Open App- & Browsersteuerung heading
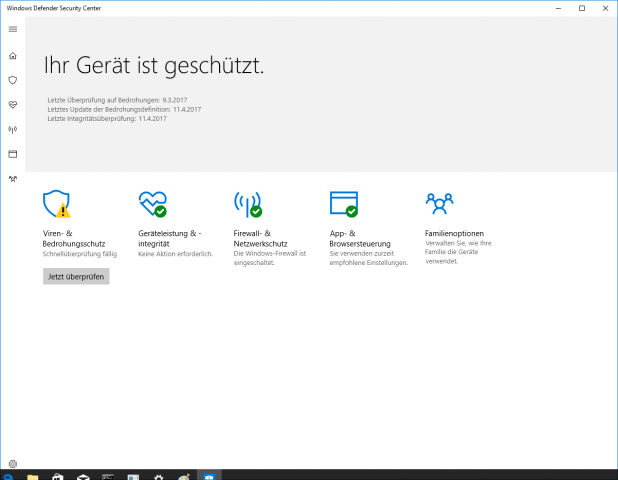Screen dimensions: 618x480 [360, 238]
